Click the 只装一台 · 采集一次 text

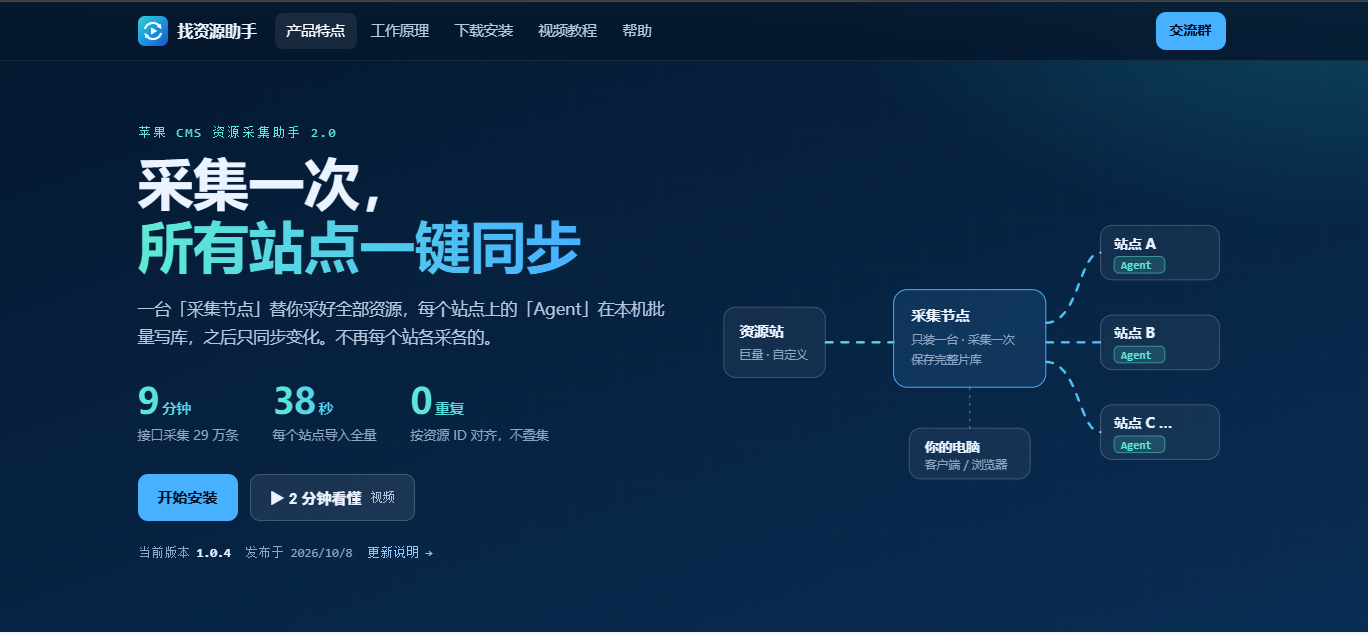coord(963,340)
